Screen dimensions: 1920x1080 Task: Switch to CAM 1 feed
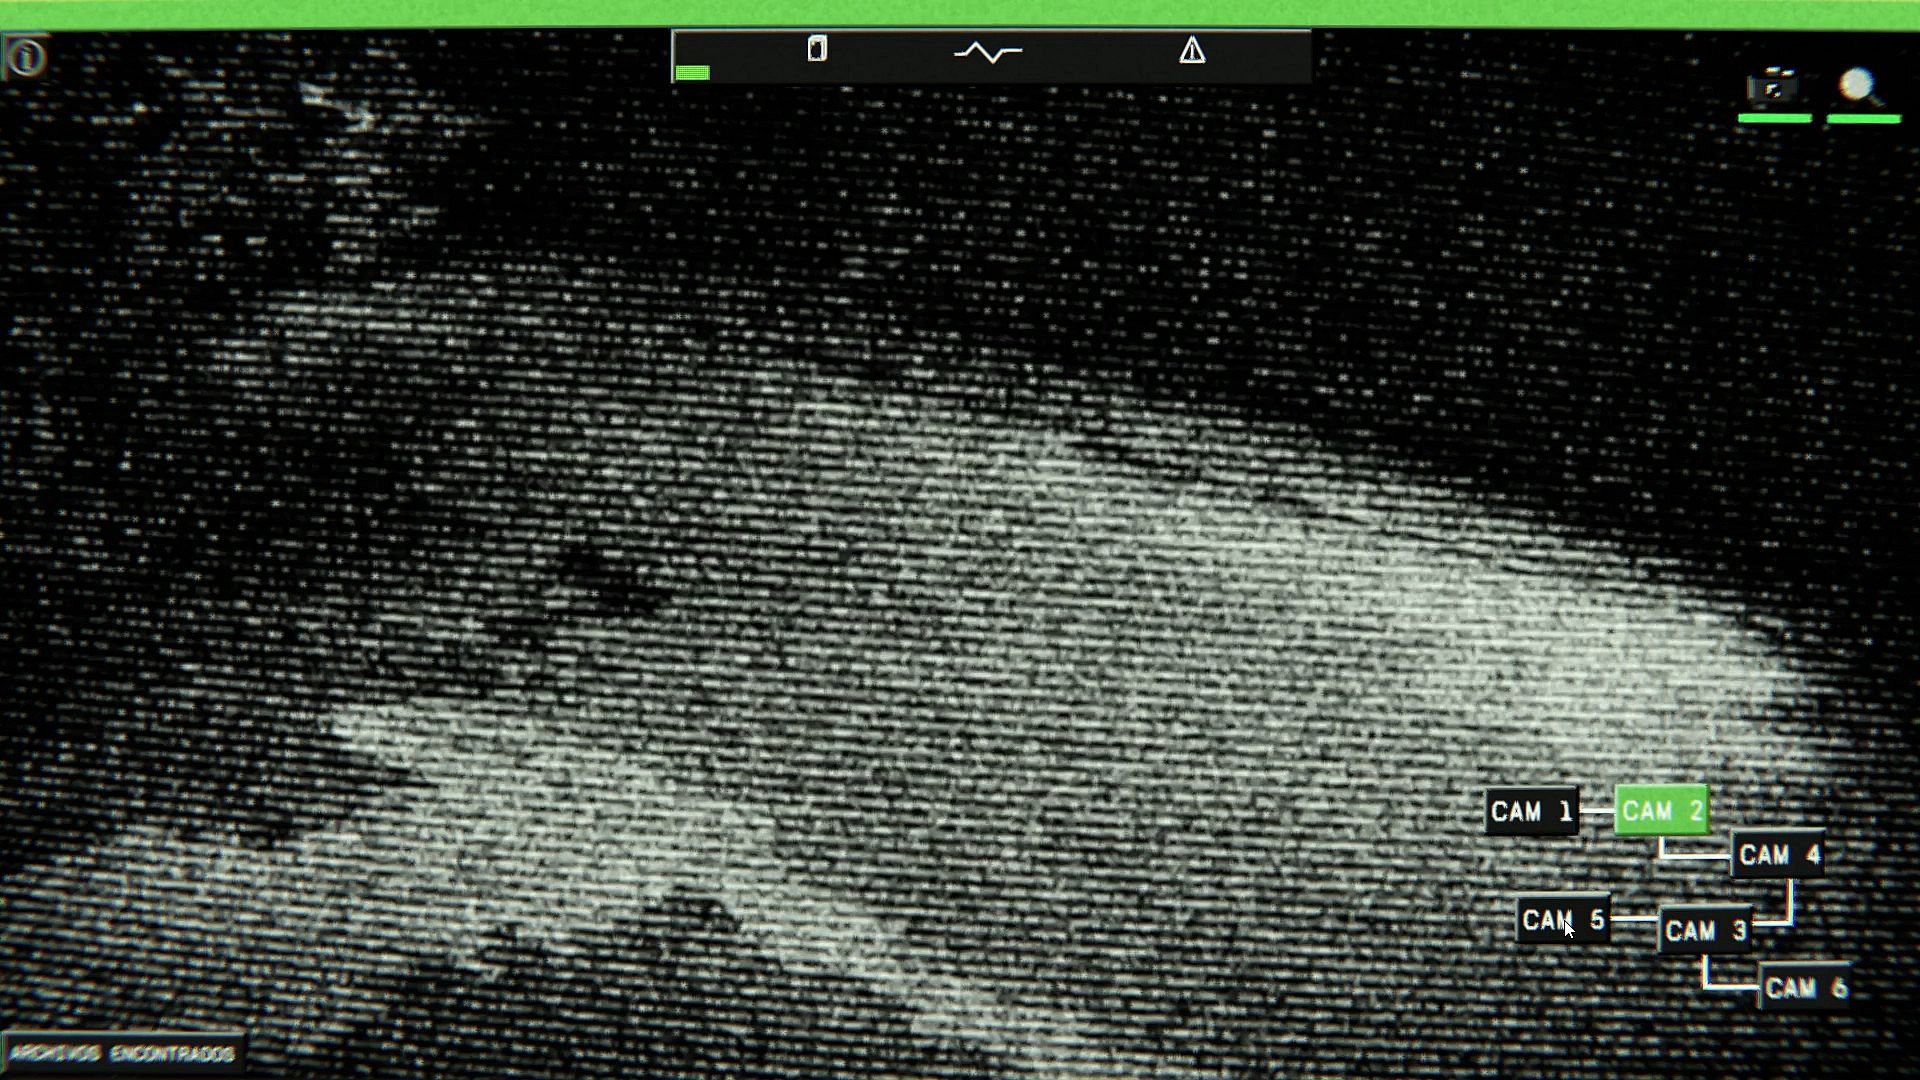[1532, 811]
